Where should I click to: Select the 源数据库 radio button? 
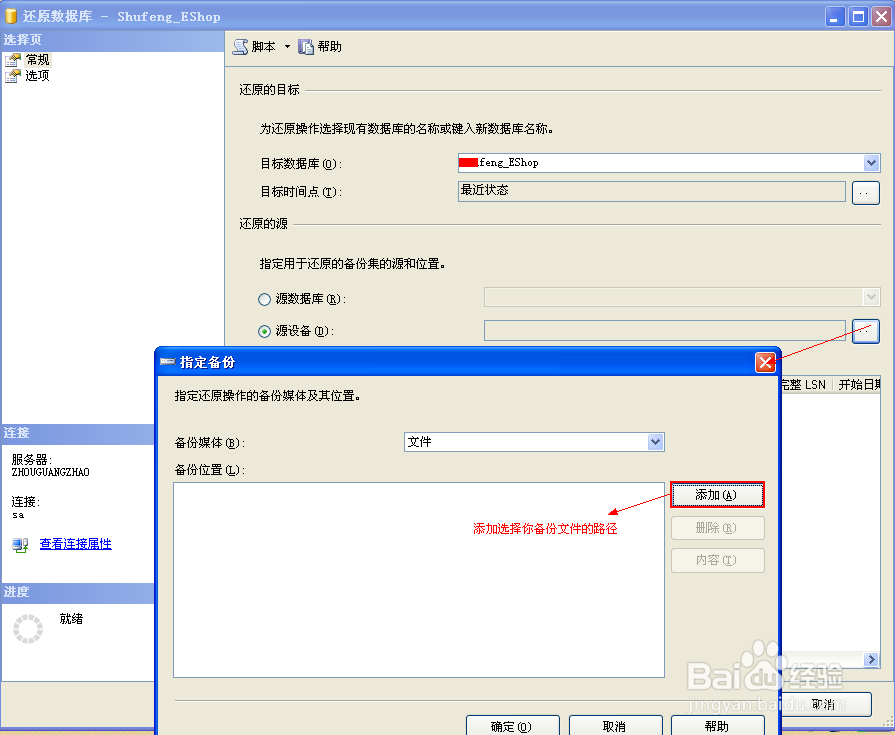[x=263, y=297]
